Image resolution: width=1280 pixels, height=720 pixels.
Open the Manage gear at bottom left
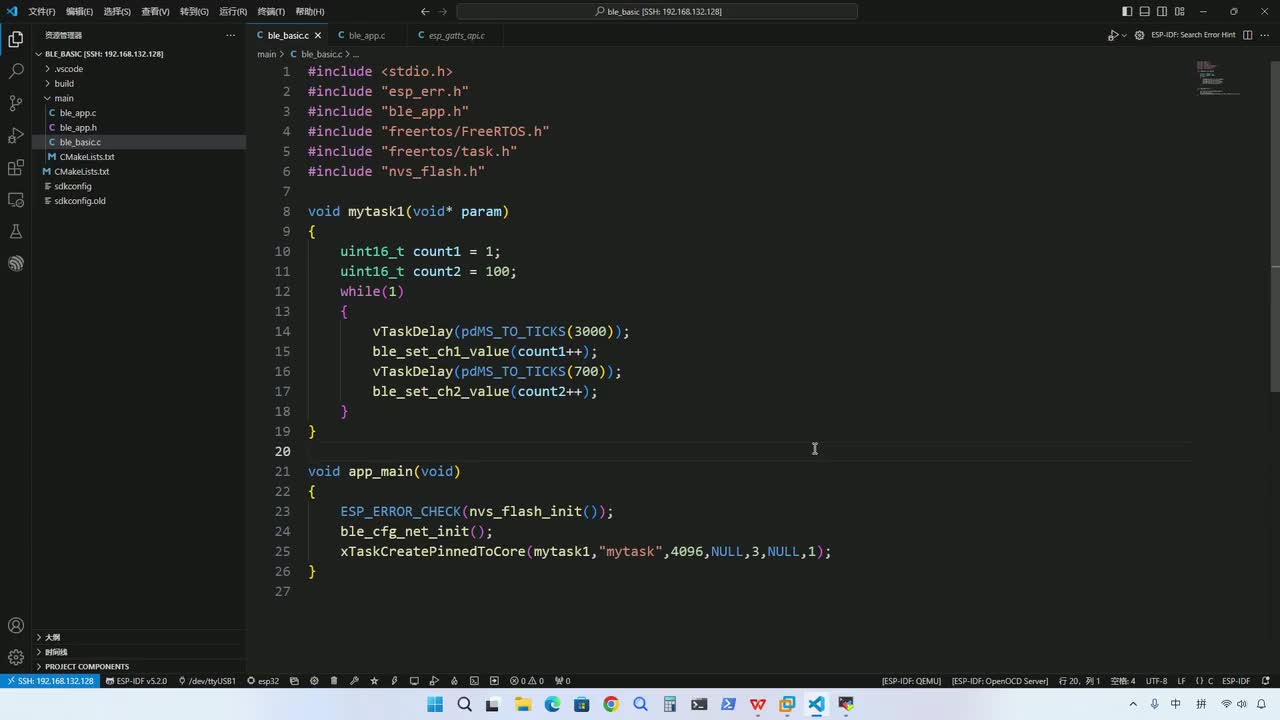[x=16, y=657]
